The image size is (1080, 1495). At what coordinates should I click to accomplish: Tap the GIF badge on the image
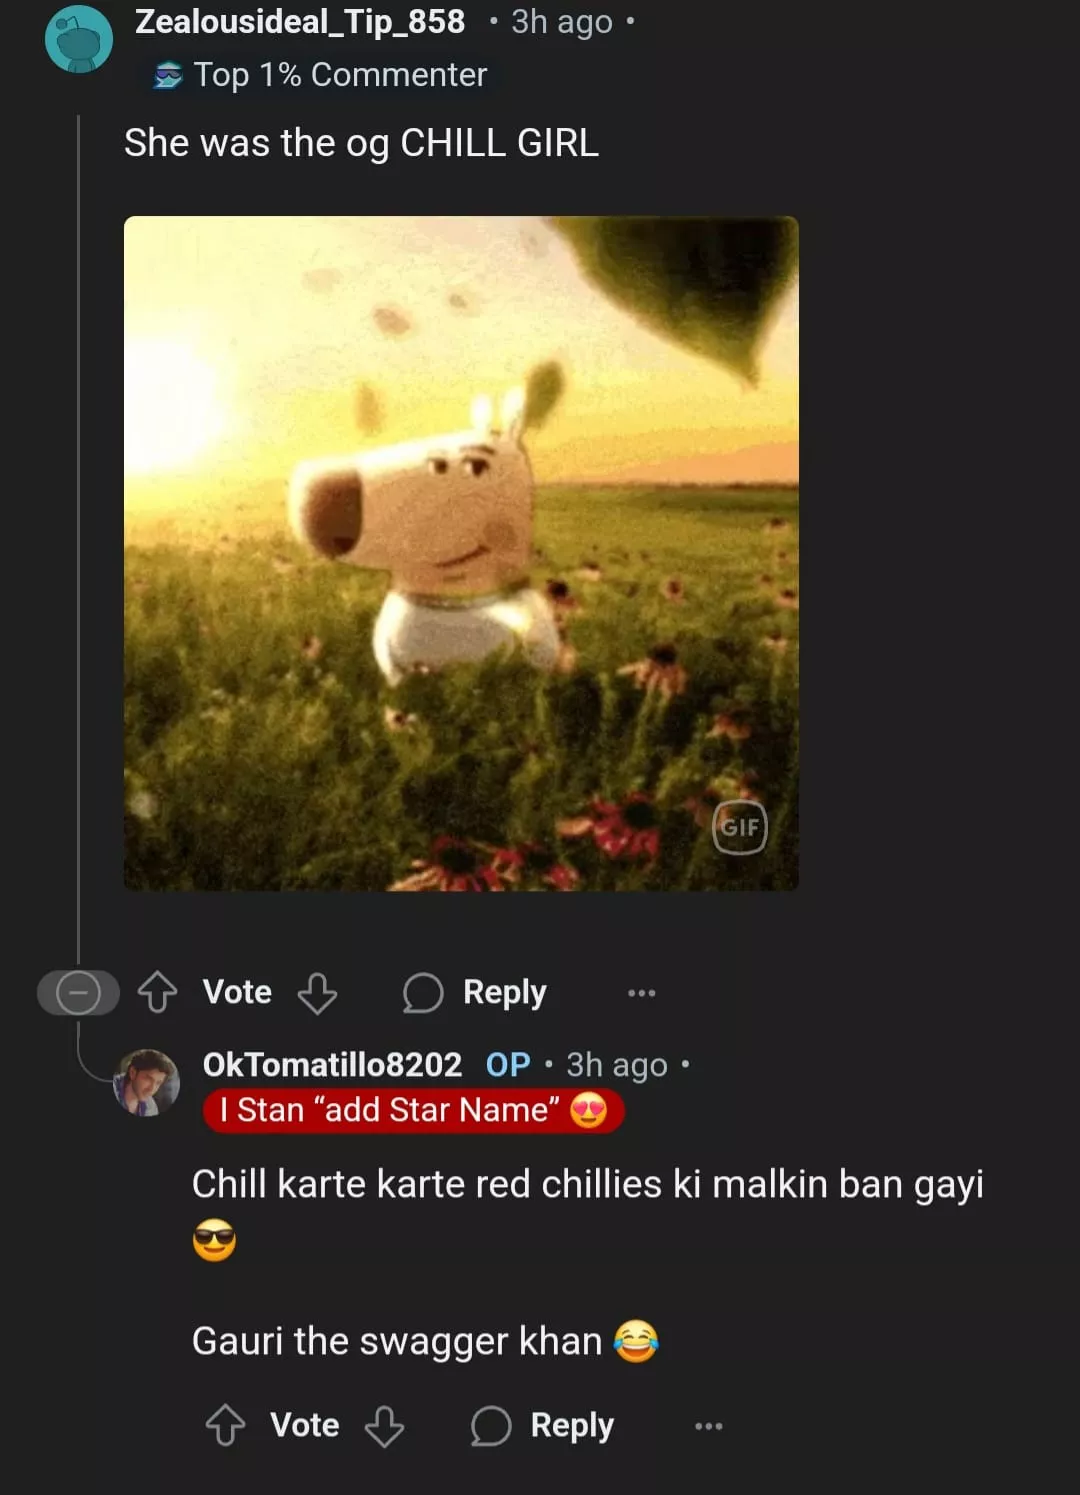coord(740,827)
